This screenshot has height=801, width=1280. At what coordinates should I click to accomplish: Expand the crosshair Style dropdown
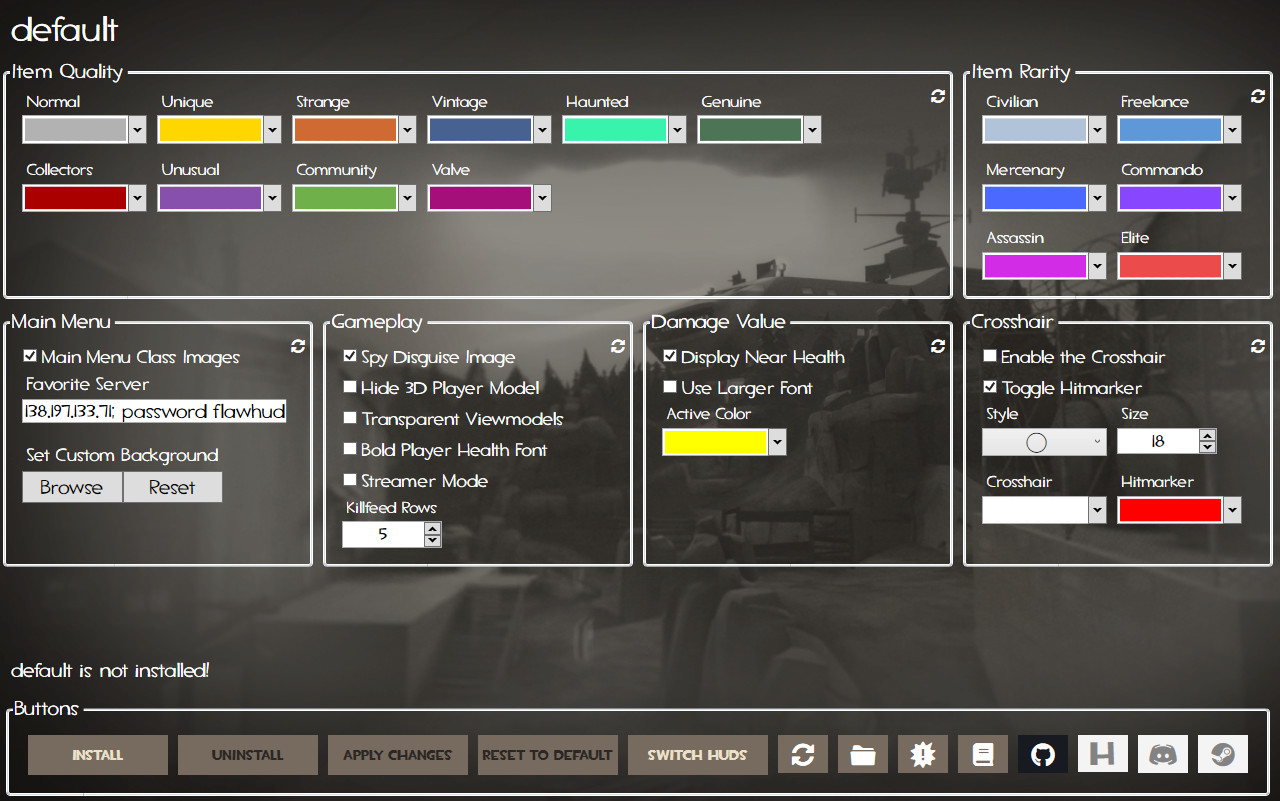coord(1095,441)
